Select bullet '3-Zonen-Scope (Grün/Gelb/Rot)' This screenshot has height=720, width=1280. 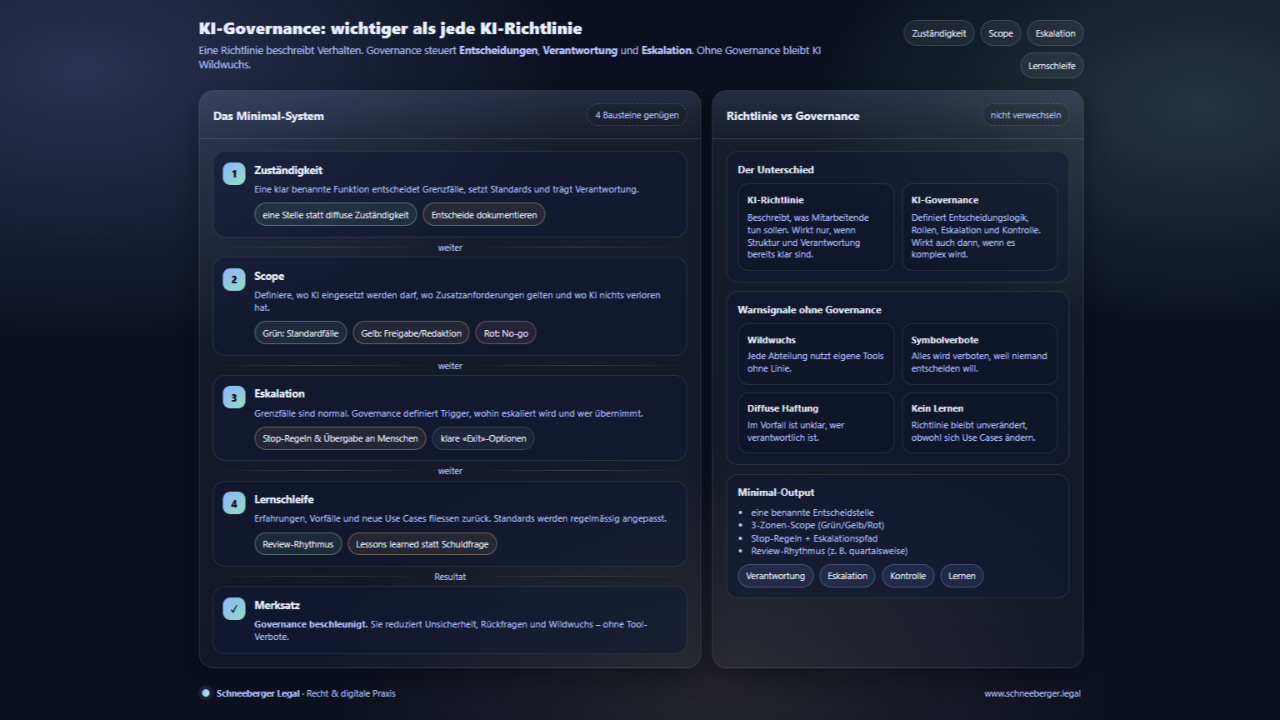pos(817,525)
